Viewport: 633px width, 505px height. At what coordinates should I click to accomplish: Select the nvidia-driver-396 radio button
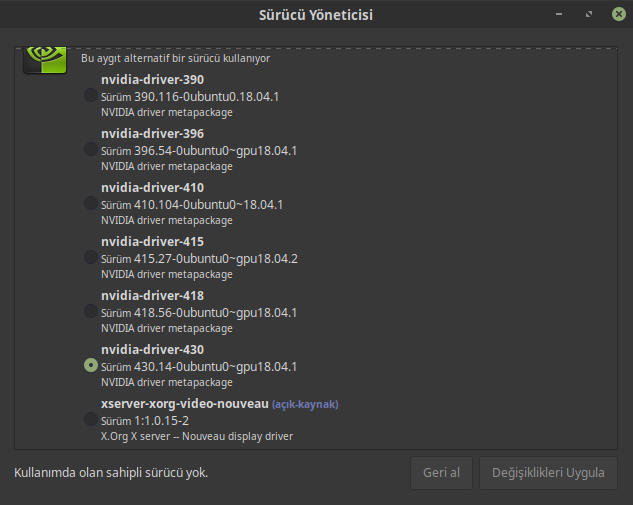91,149
